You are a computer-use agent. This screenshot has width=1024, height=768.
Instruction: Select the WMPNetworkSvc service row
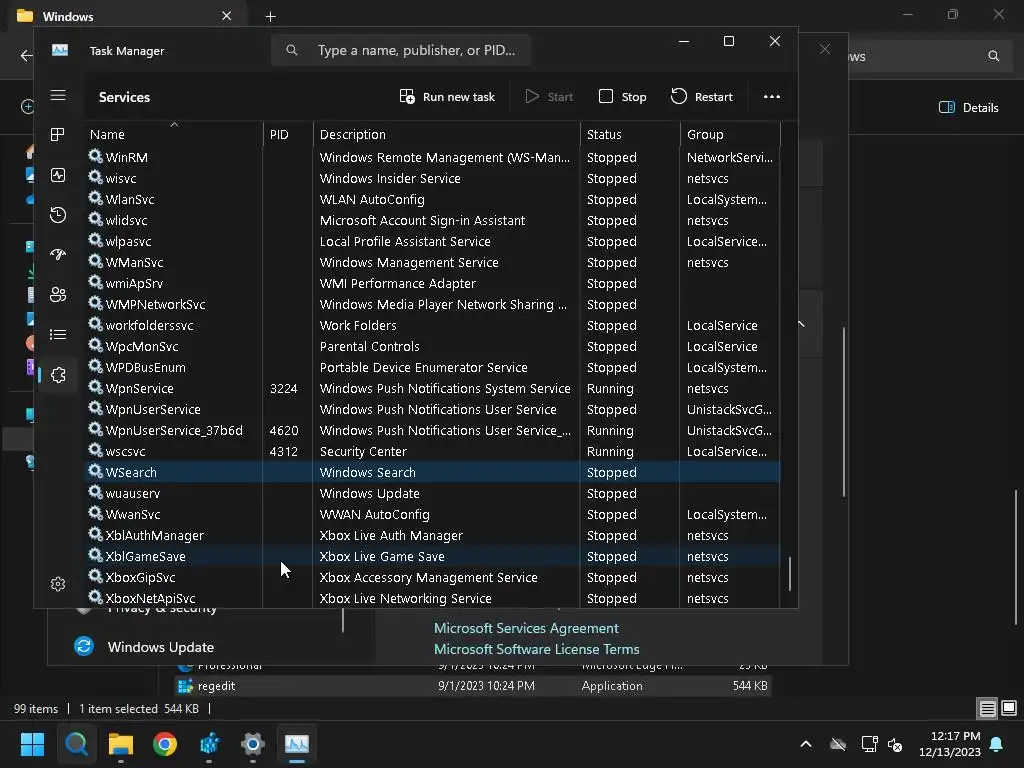click(x=432, y=304)
